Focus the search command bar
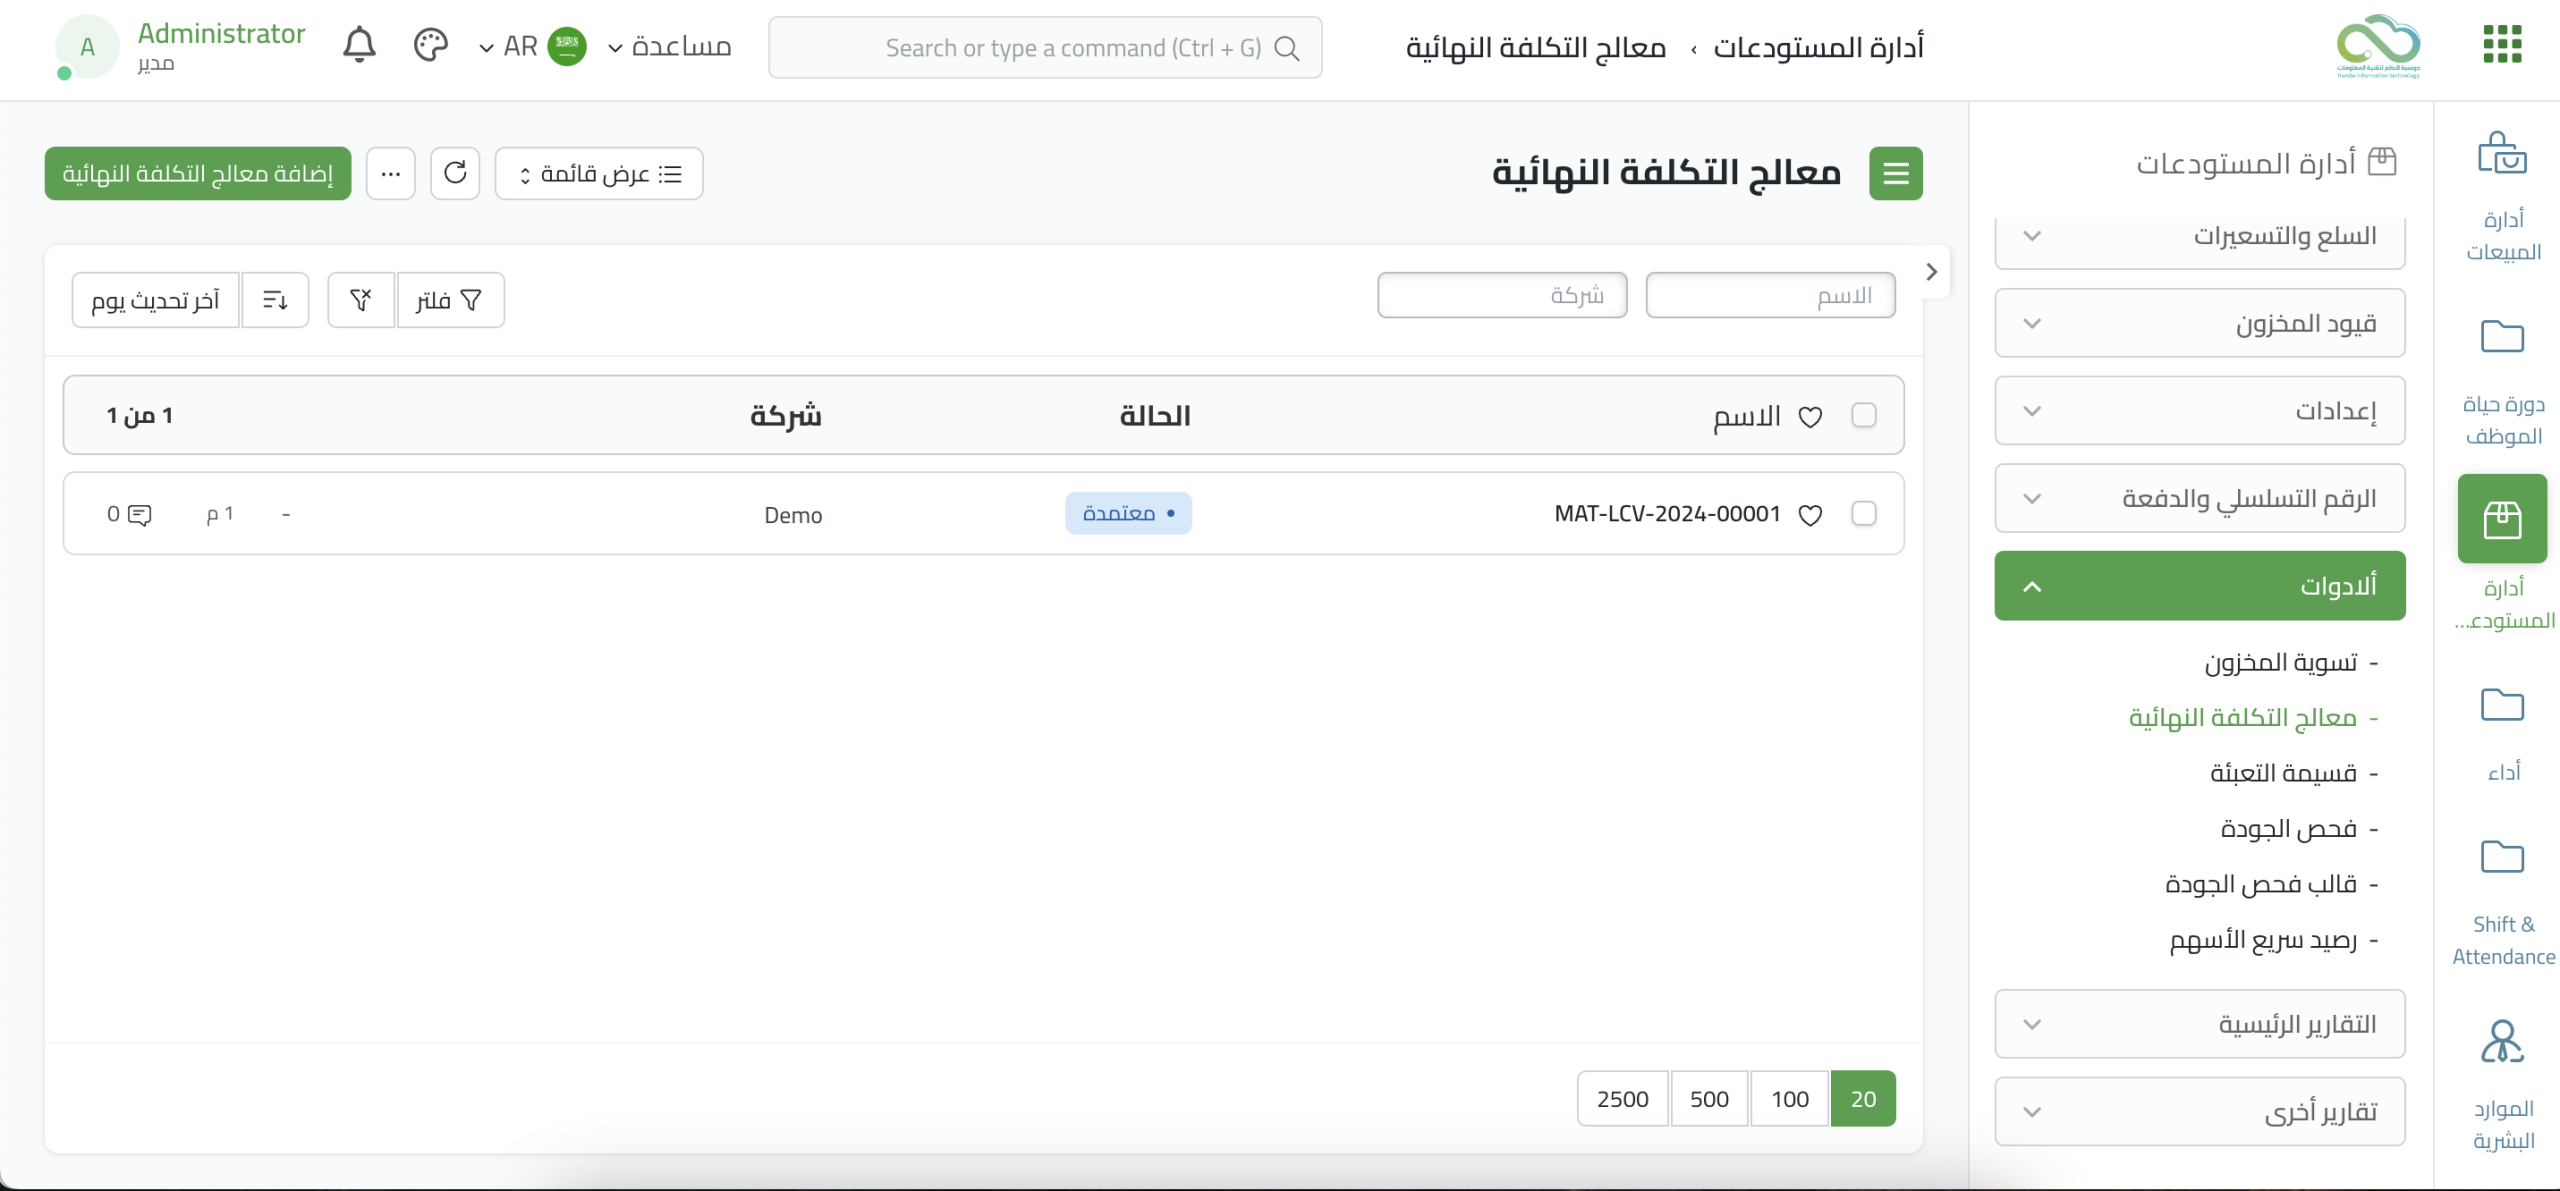The width and height of the screenshot is (2560, 1191). (1045, 48)
